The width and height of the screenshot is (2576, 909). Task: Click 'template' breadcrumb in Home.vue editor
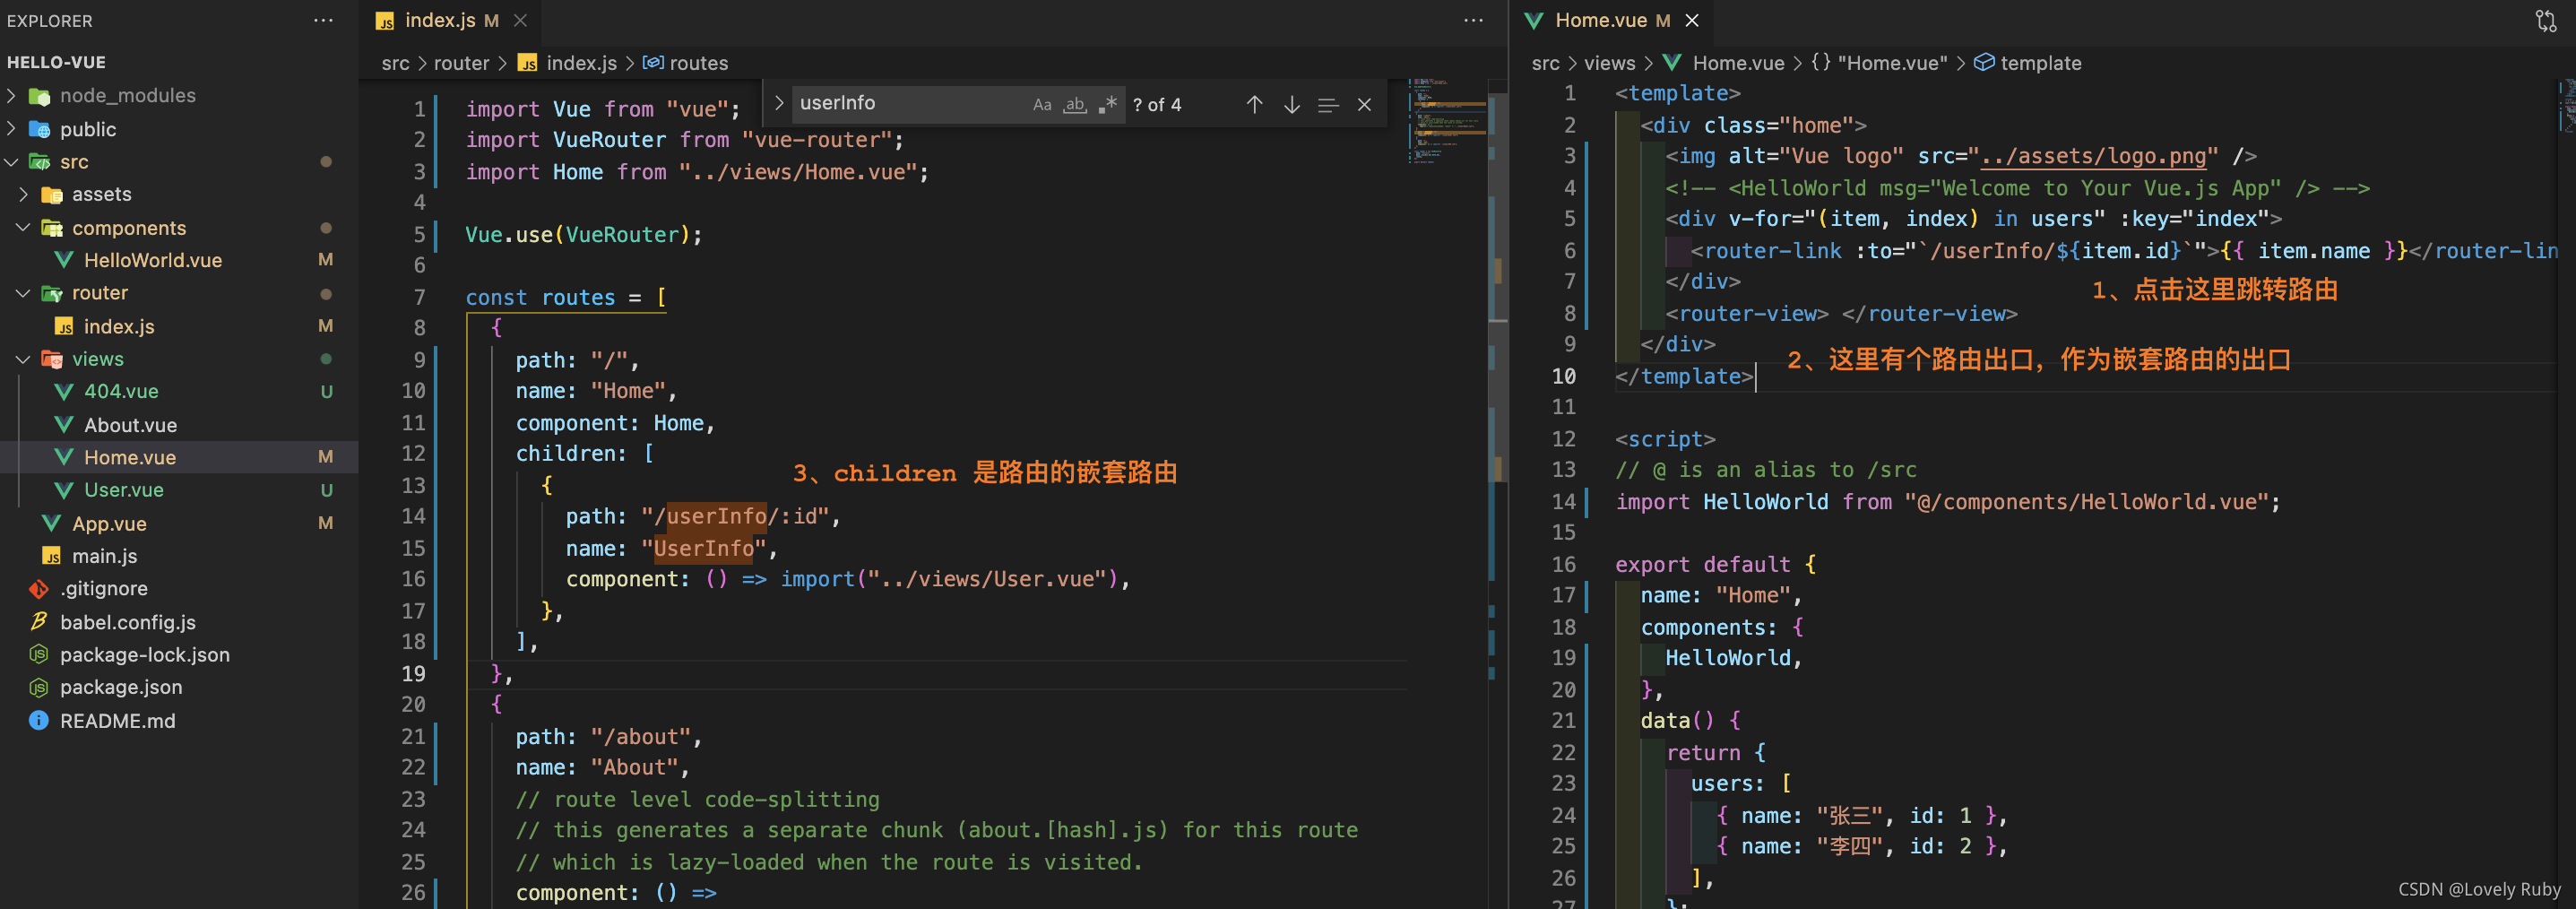click(2040, 63)
